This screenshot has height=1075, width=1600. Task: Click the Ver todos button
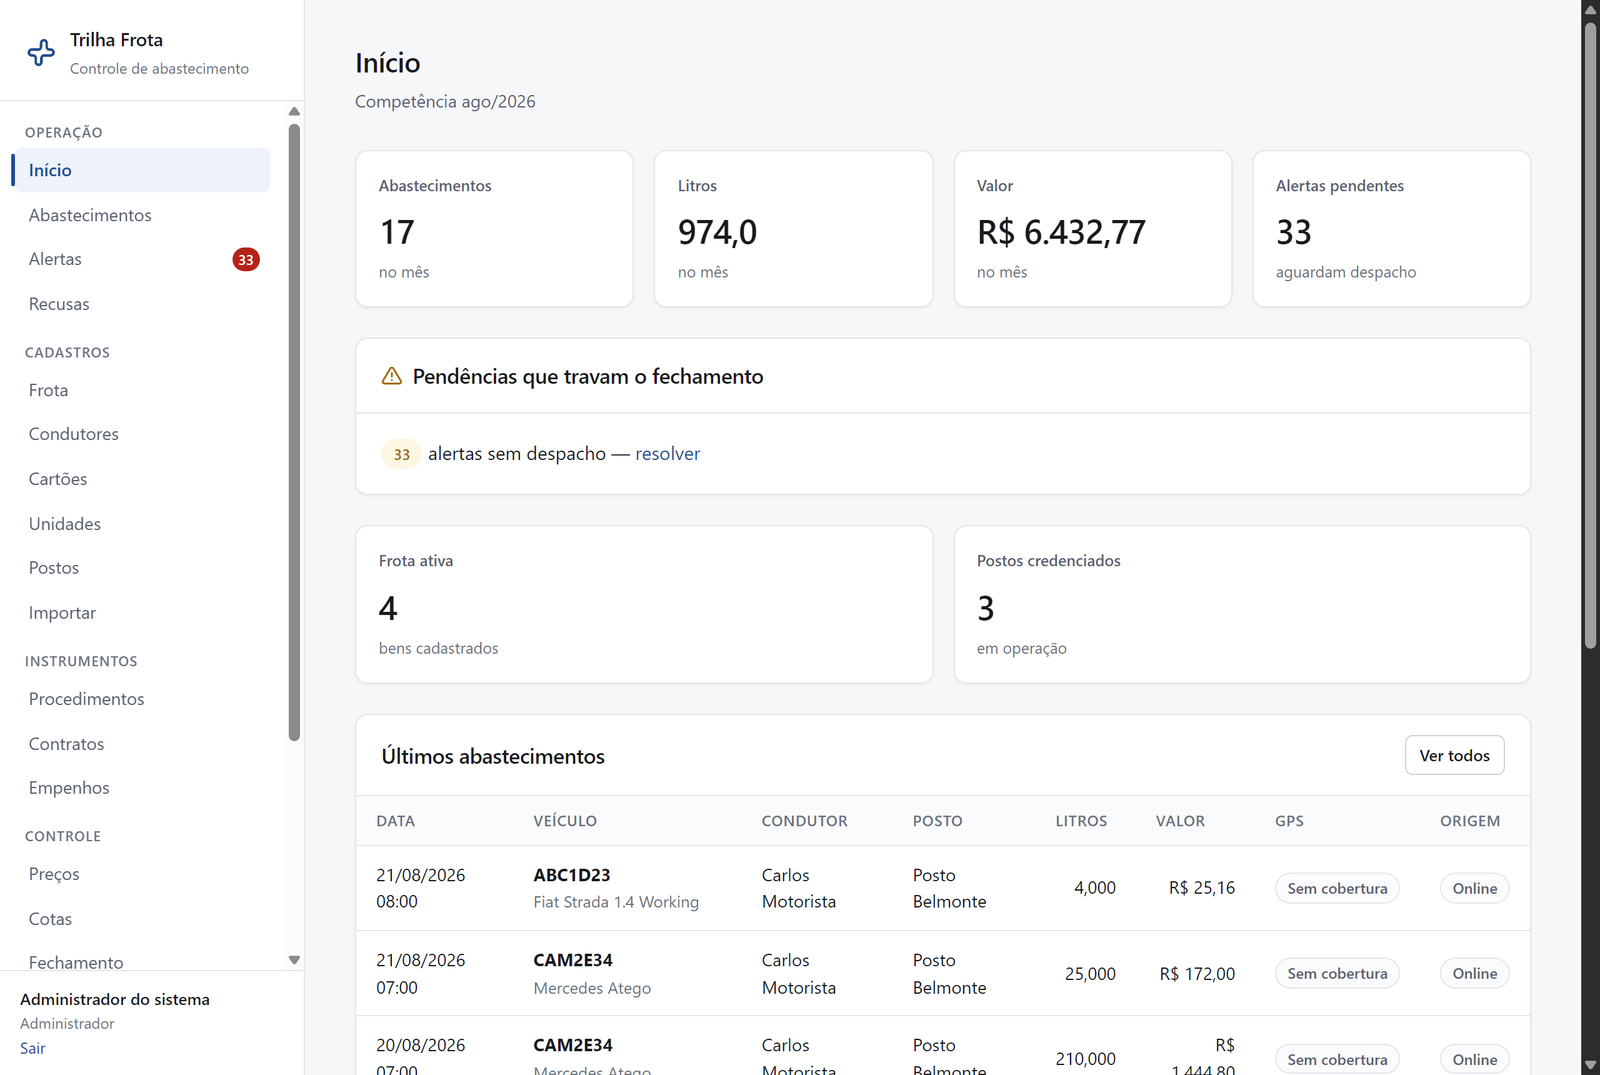[x=1454, y=756]
